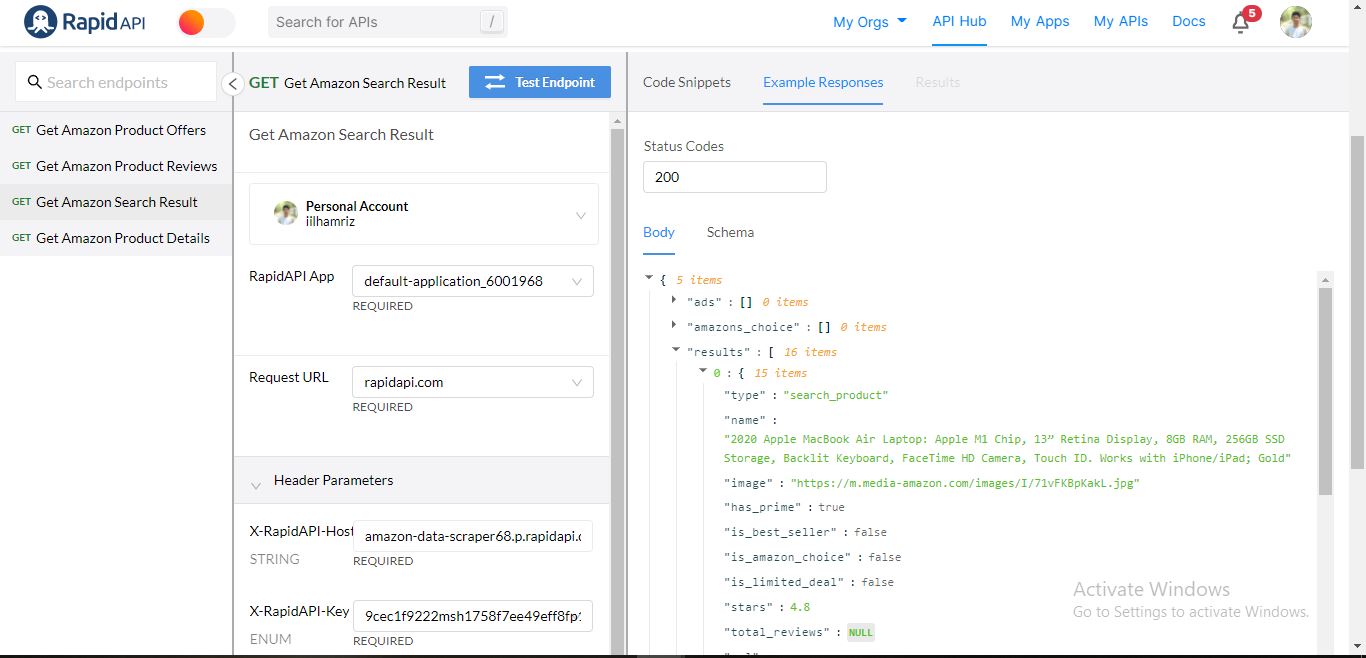Viewport: 1366px width, 658px height.
Task: Click the Status Codes field
Action: pos(734,177)
